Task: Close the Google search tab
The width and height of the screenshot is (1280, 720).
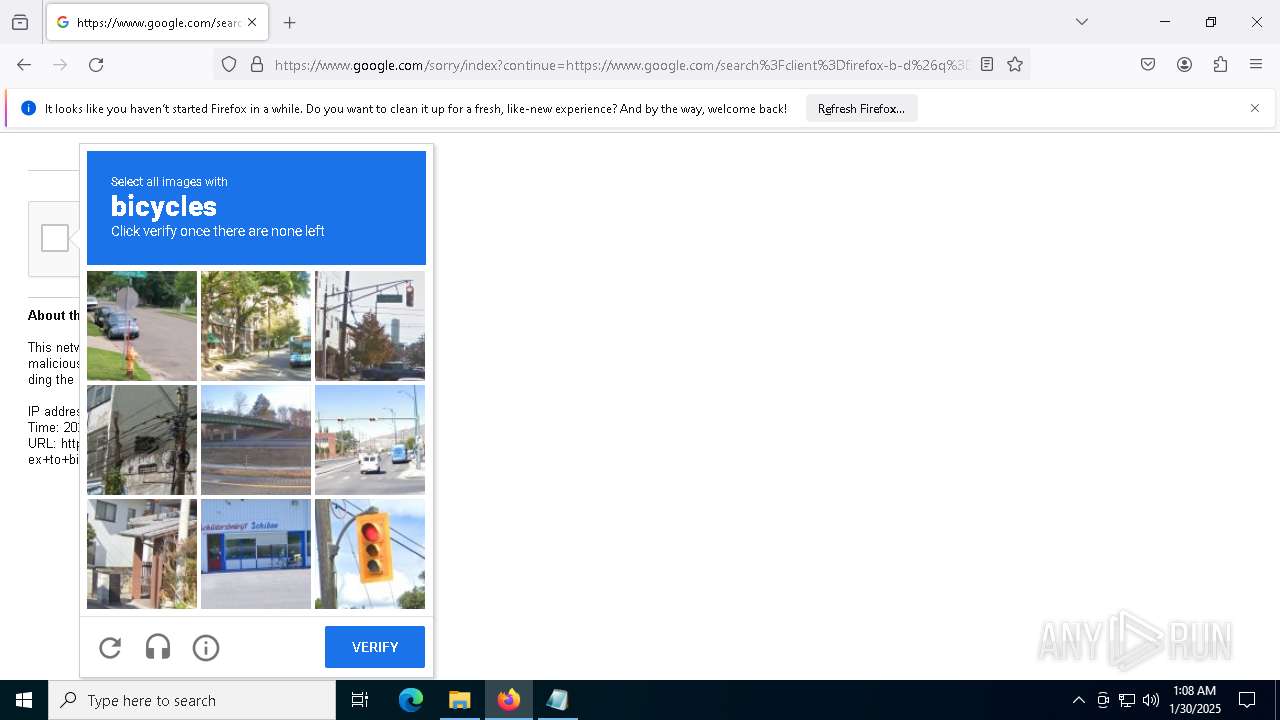Action: pos(252,22)
